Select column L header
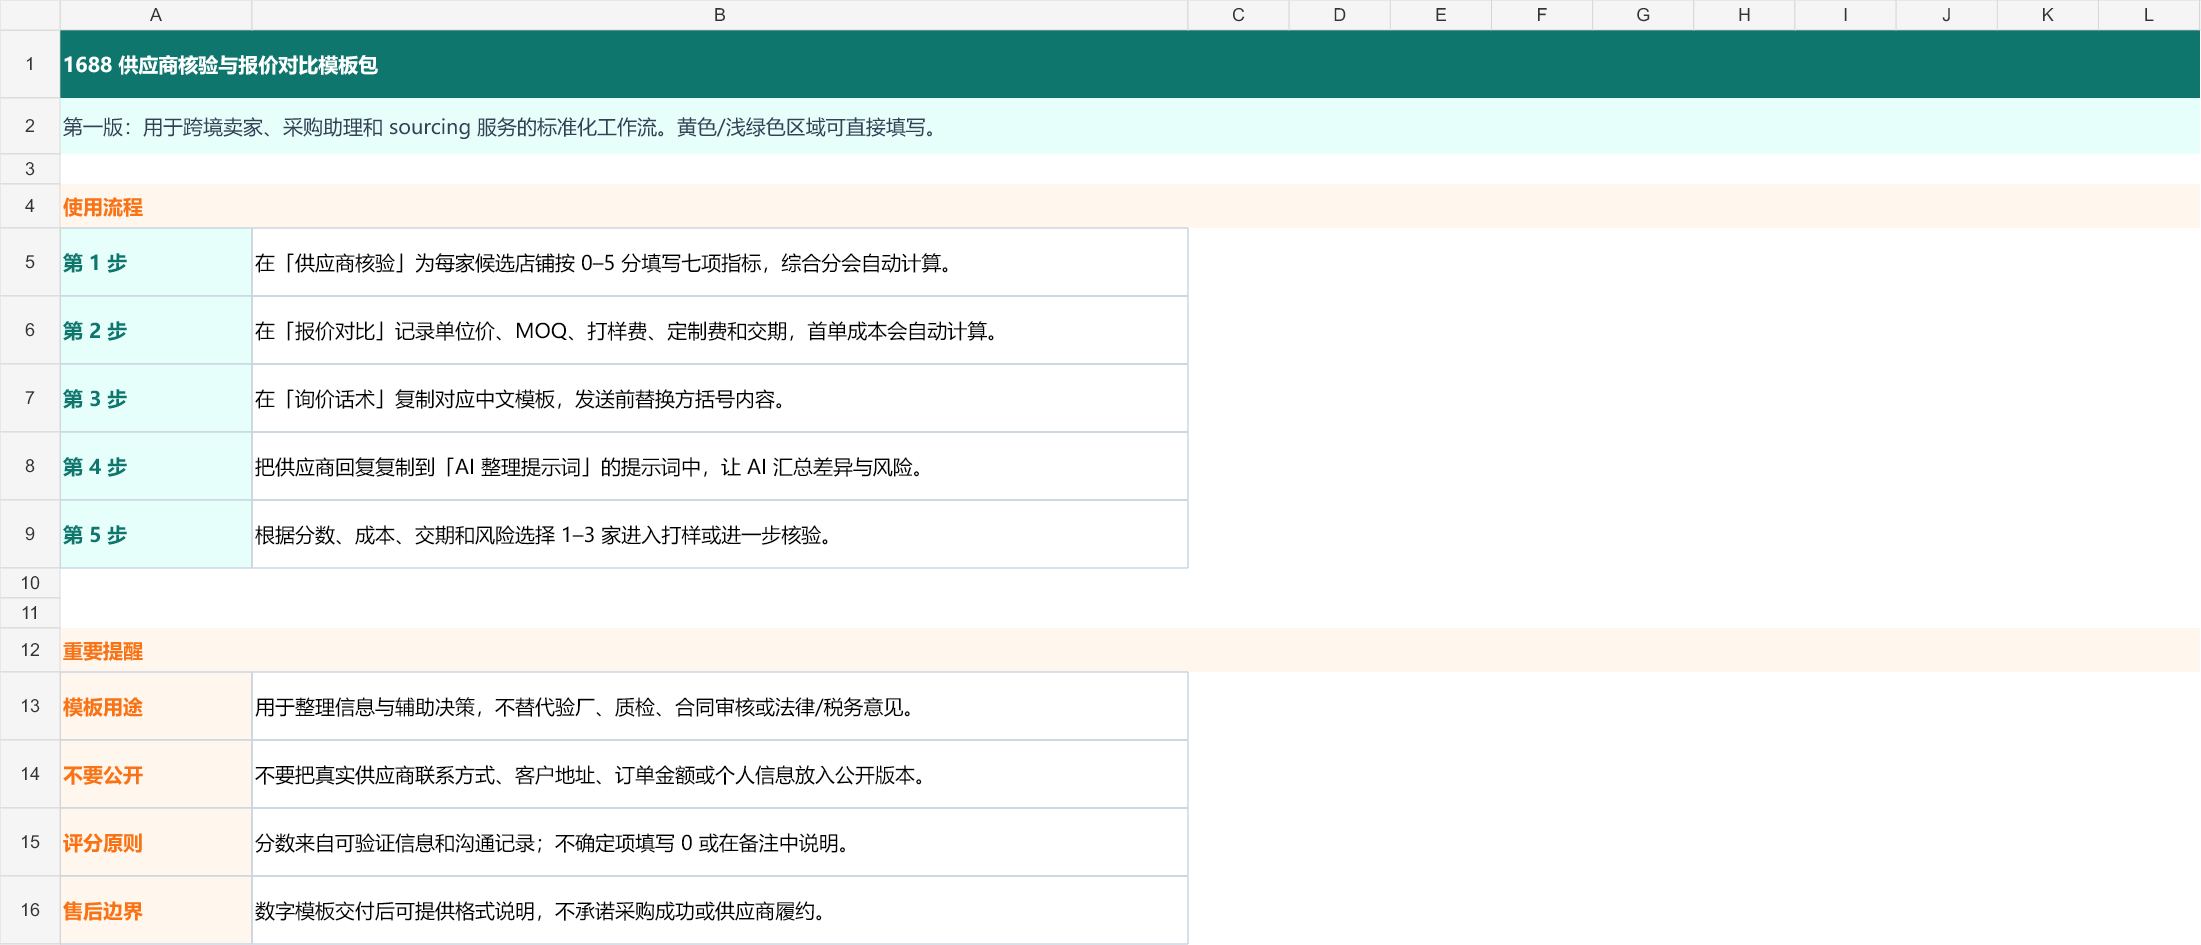 [x=2149, y=15]
